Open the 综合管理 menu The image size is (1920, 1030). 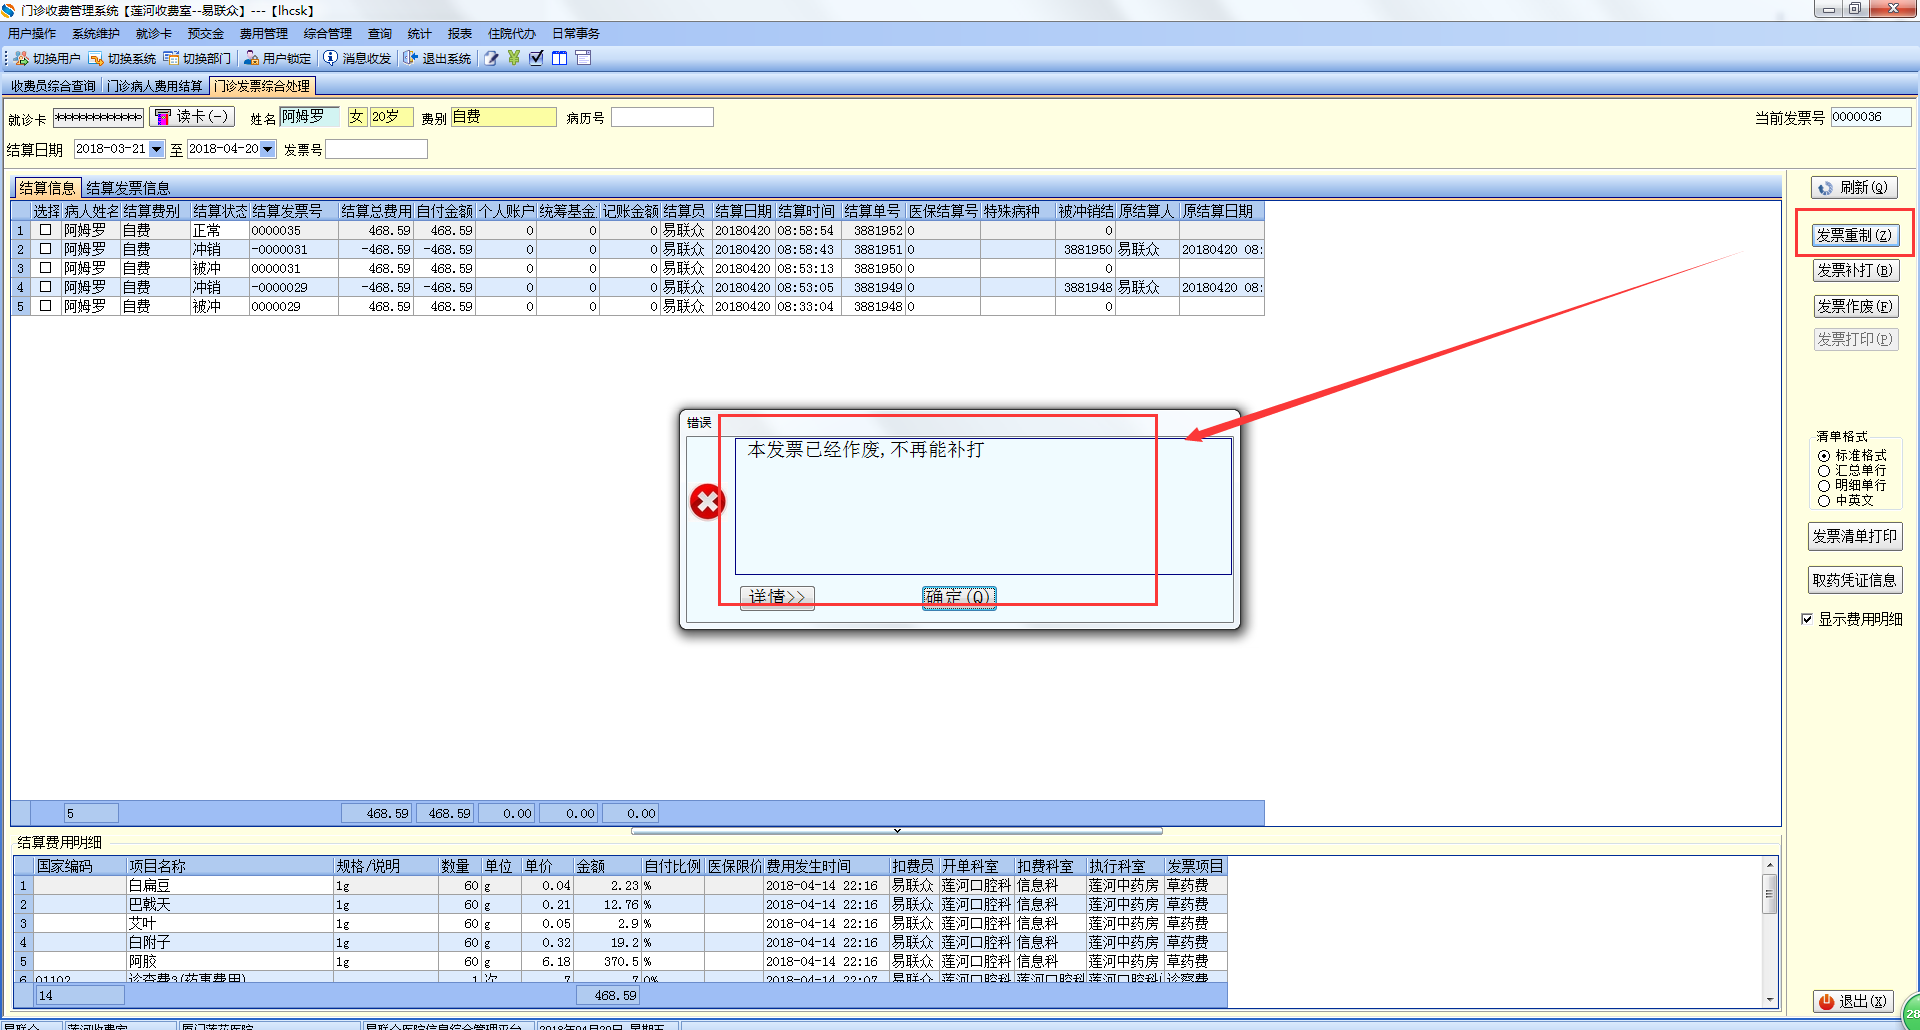328,34
